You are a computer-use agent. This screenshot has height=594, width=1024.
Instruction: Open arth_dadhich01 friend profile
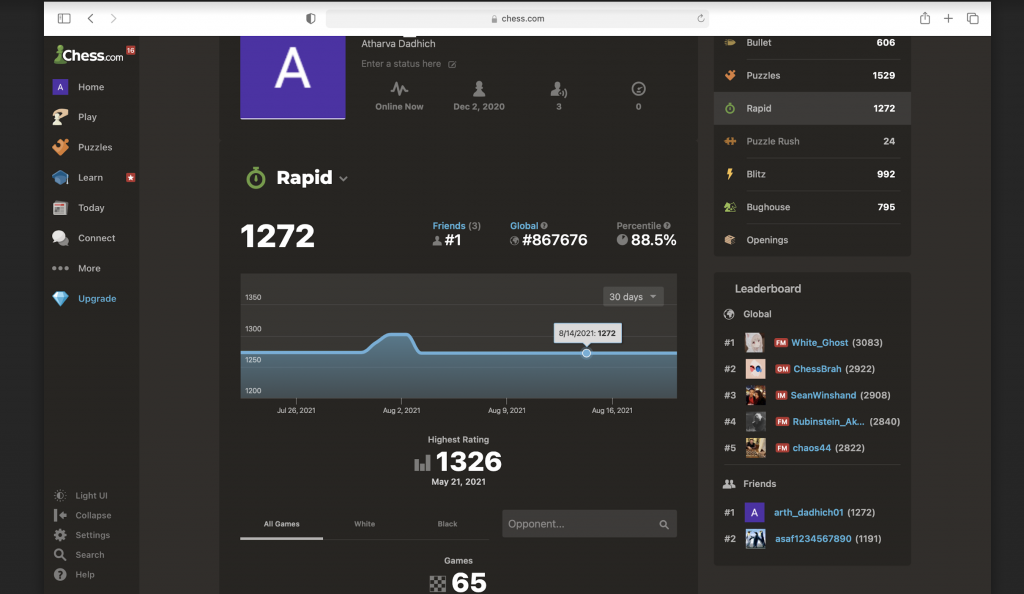808,512
